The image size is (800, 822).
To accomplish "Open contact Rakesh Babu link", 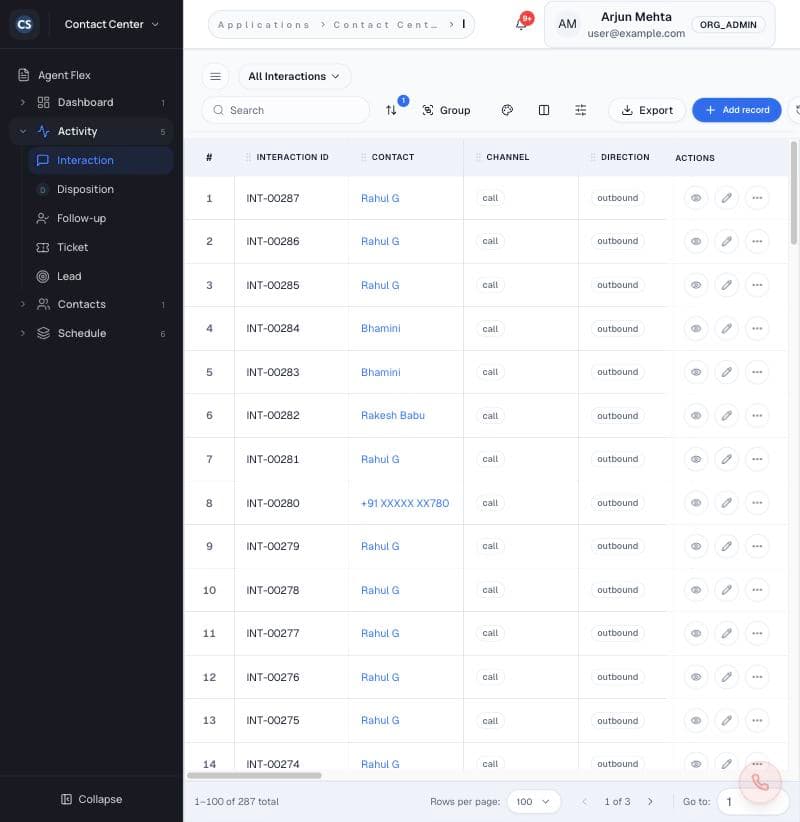I will click(x=393, y=415).
